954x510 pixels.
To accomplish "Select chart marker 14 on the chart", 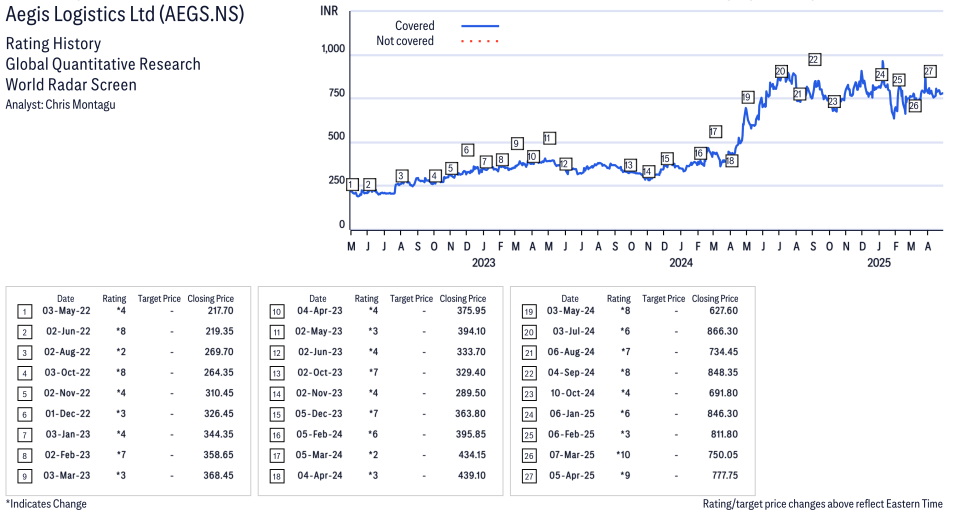I will (x=647, y=172).
